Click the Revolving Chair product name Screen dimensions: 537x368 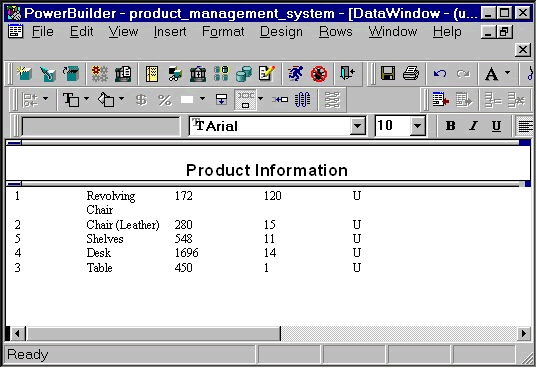click(111, 203)
